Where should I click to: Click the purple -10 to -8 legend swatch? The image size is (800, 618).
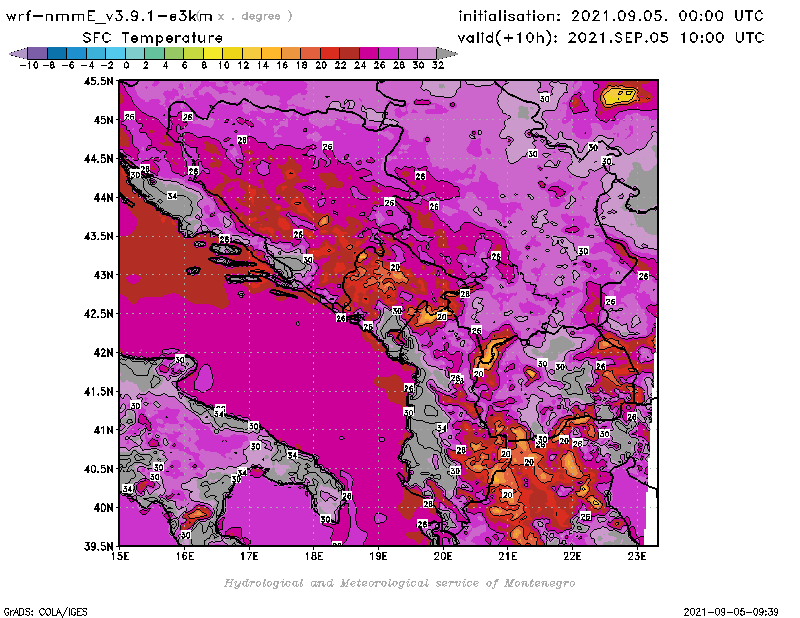(x=38, y=53)
